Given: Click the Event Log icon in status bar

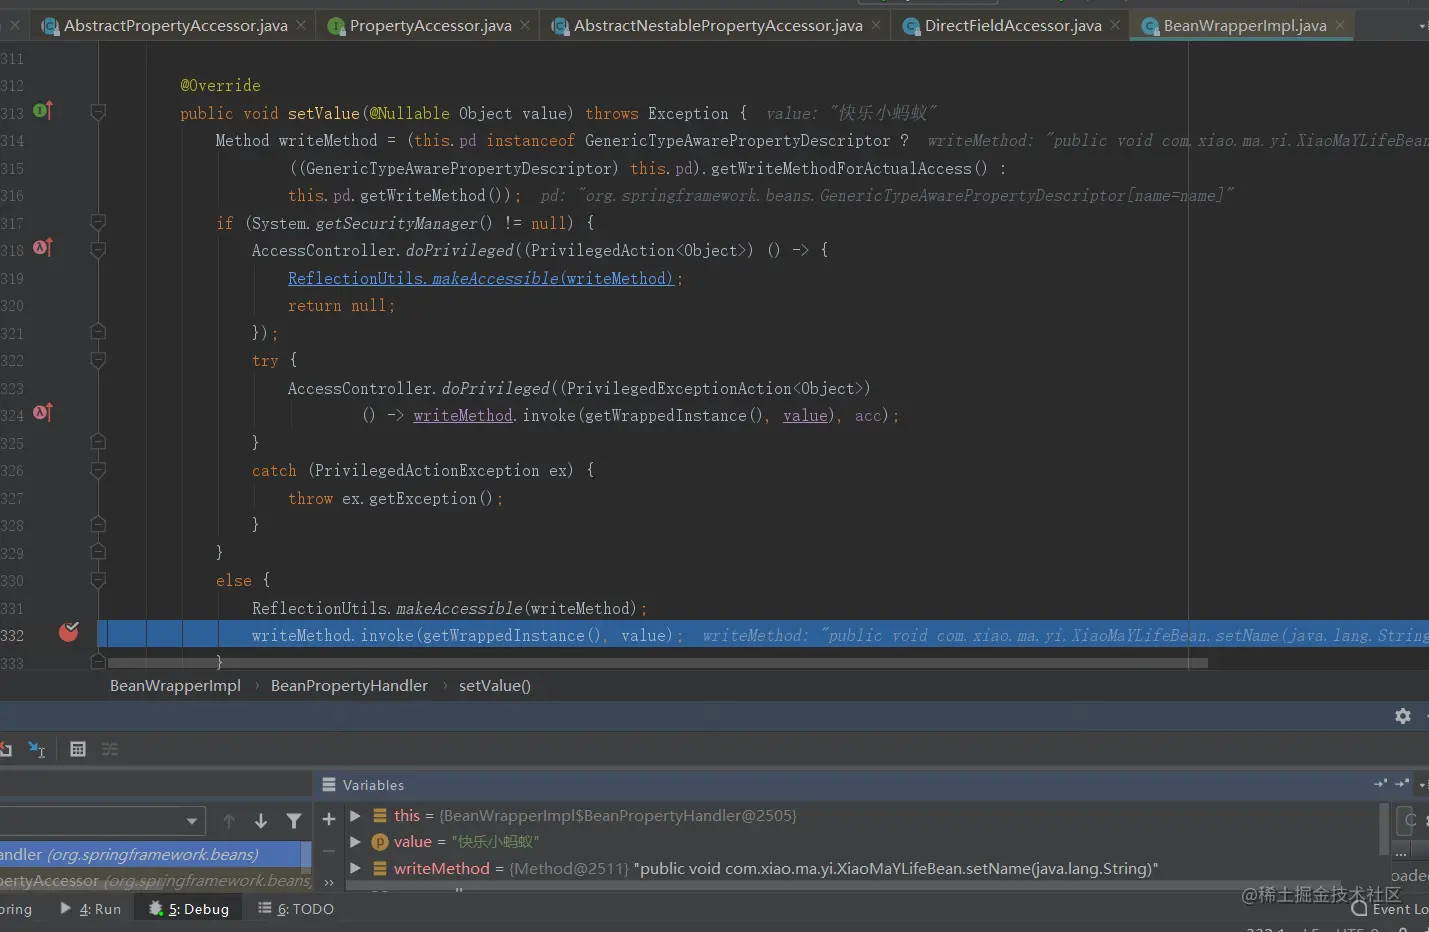Looking at the screenshot, I should 1359,909.
